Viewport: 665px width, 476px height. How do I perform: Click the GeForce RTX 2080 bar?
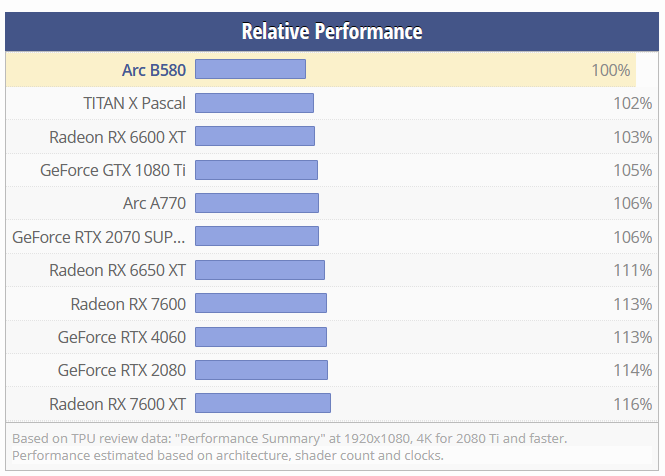point(261,370)
